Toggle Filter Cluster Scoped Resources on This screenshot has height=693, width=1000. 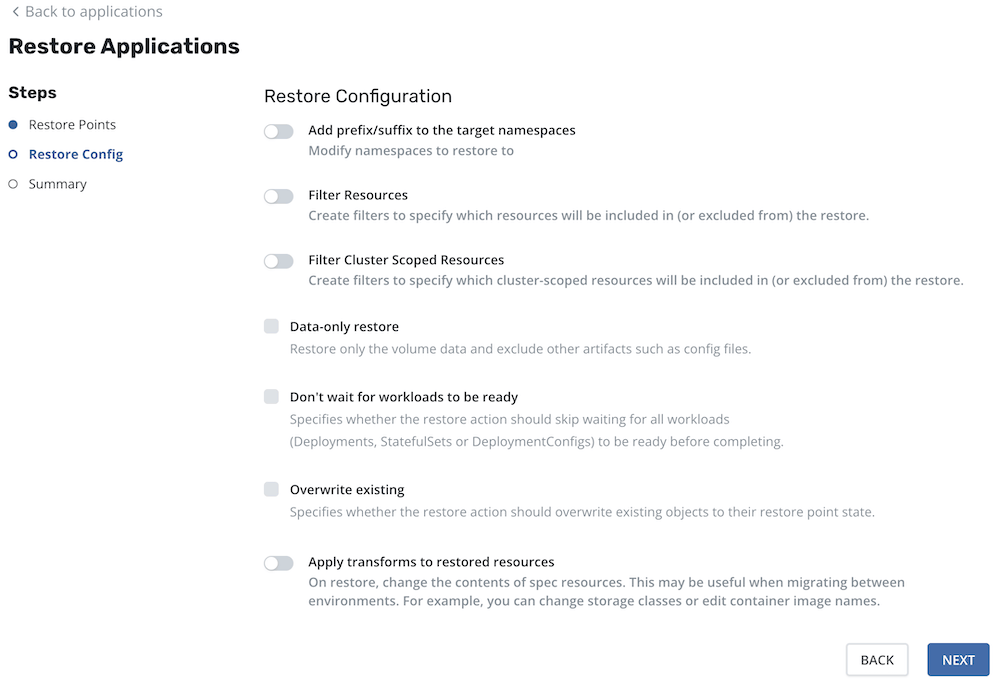279,261
